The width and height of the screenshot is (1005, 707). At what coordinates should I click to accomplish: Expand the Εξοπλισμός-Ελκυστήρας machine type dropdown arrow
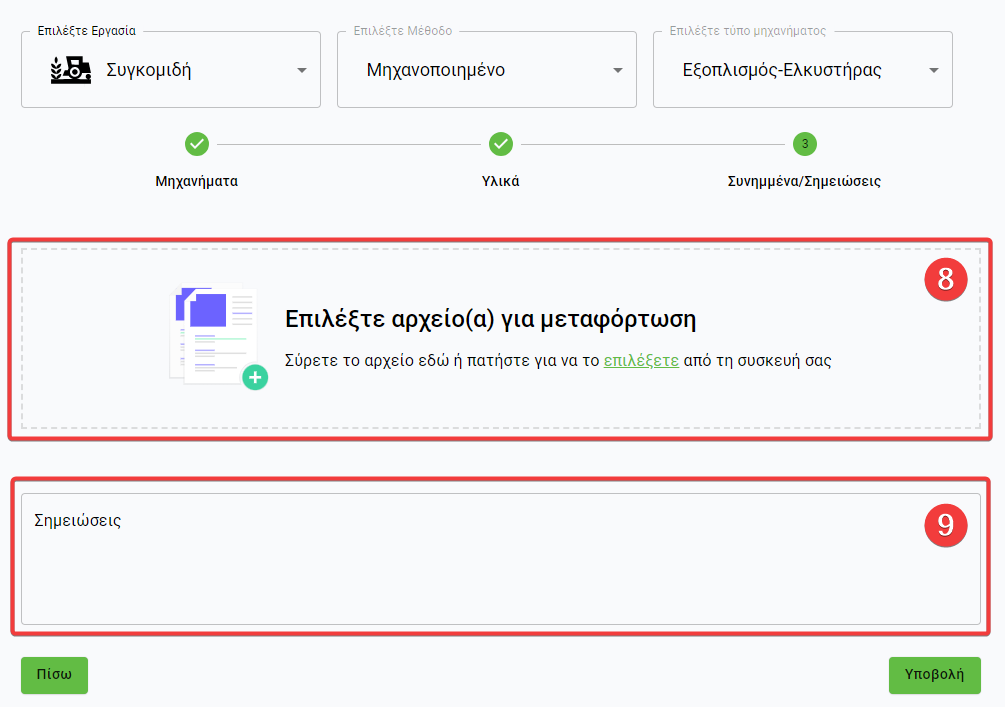pyautogui.click(x=934, y=70)
